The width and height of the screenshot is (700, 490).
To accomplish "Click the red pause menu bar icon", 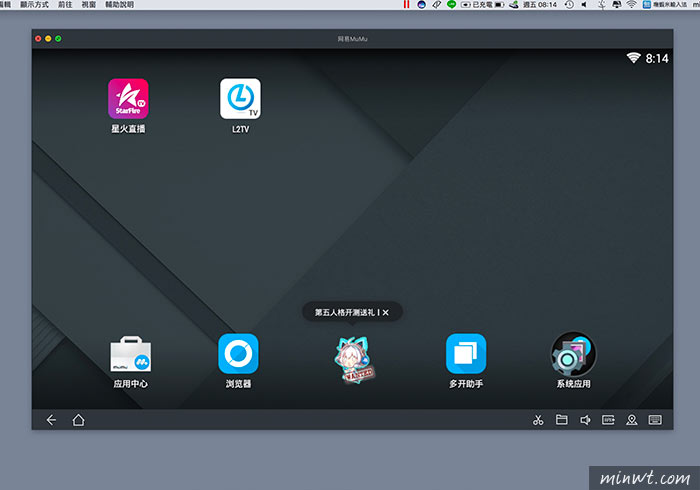I will coord(406,4).
